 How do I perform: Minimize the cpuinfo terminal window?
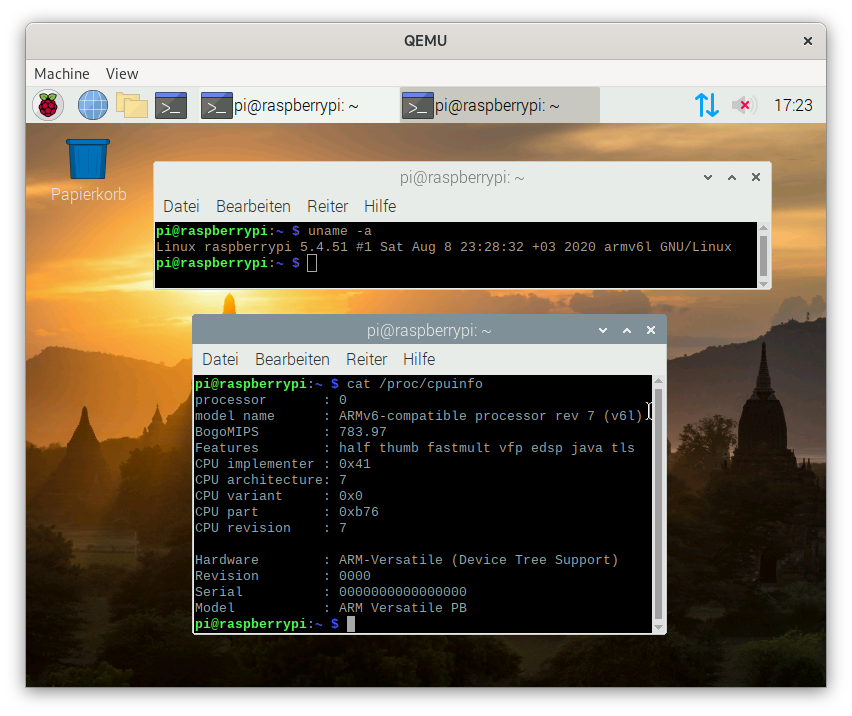(x=603, y=330)
